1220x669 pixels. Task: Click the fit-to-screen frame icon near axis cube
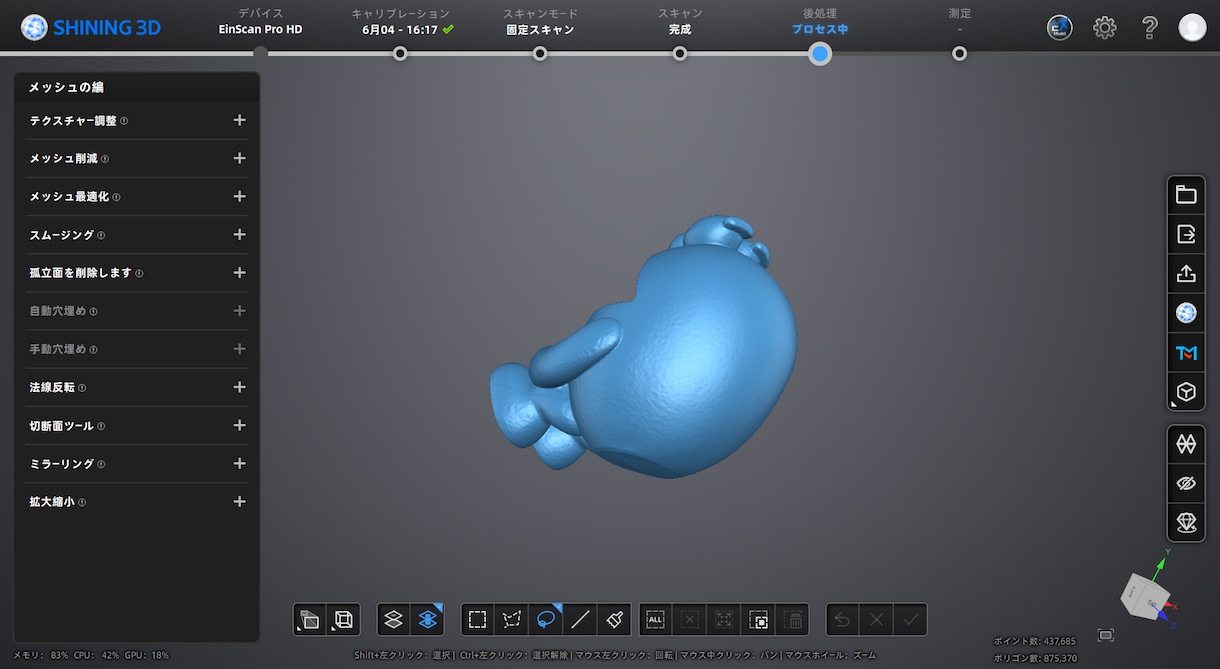click(x=1105, y=635)
